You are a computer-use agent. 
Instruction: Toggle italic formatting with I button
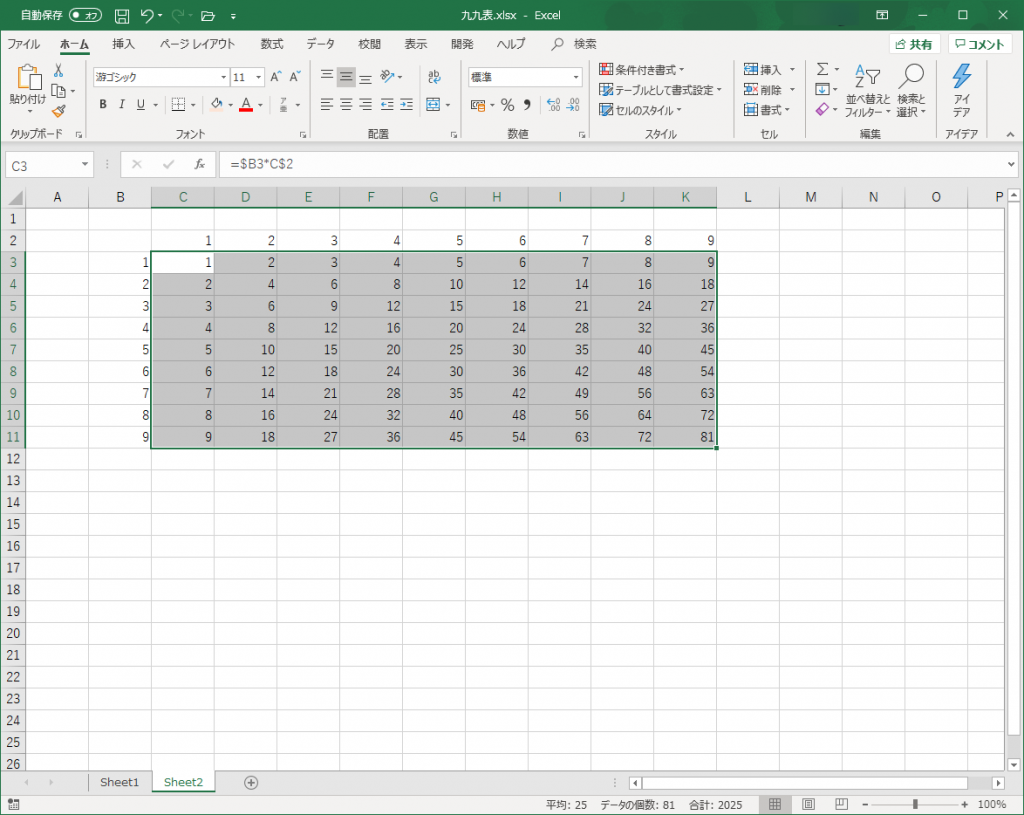(122, 105)
